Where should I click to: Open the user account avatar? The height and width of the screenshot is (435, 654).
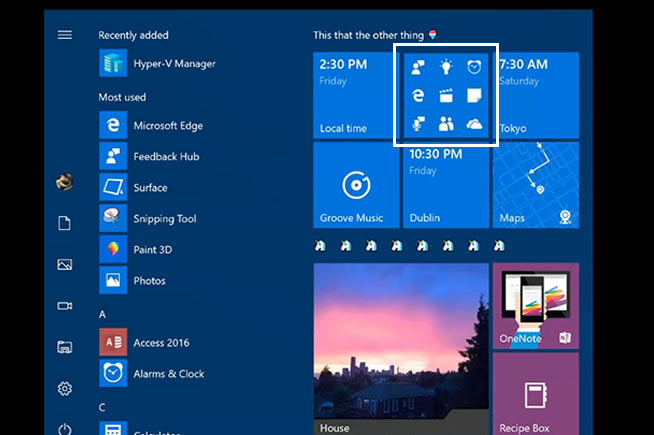tap(65, 182)
